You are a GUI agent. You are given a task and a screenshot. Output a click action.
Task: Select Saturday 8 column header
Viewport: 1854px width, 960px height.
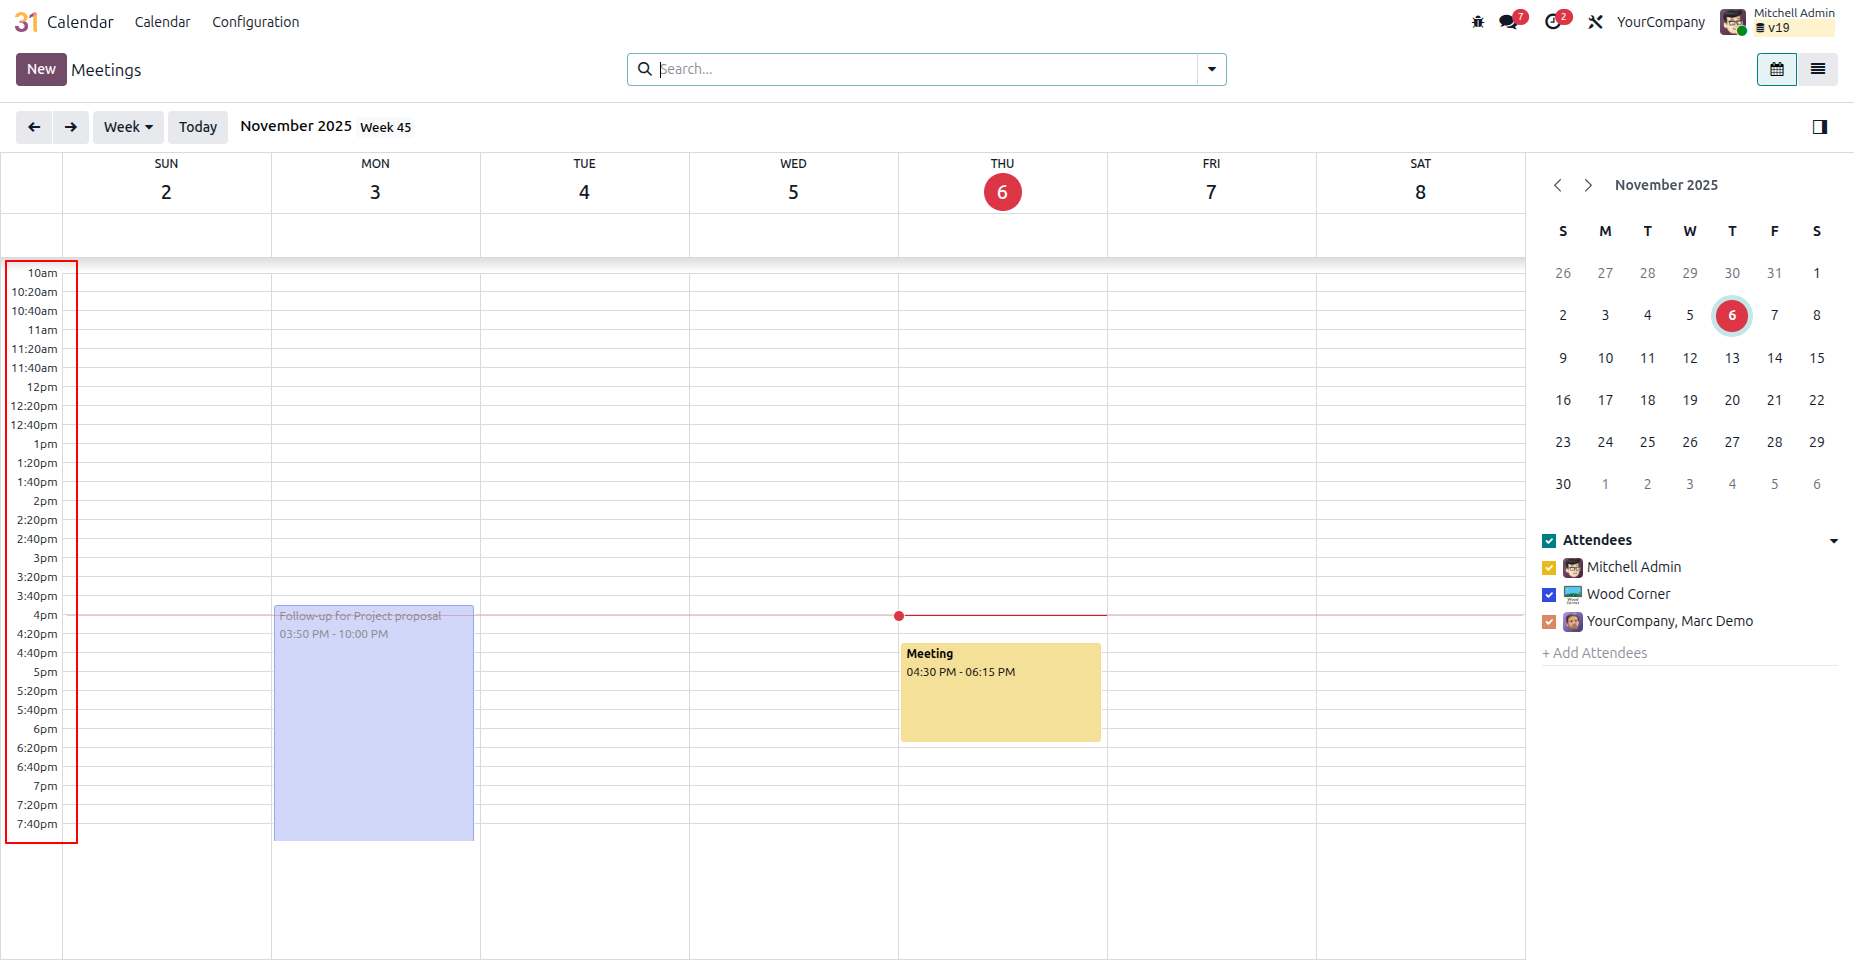click(1420, 183)
